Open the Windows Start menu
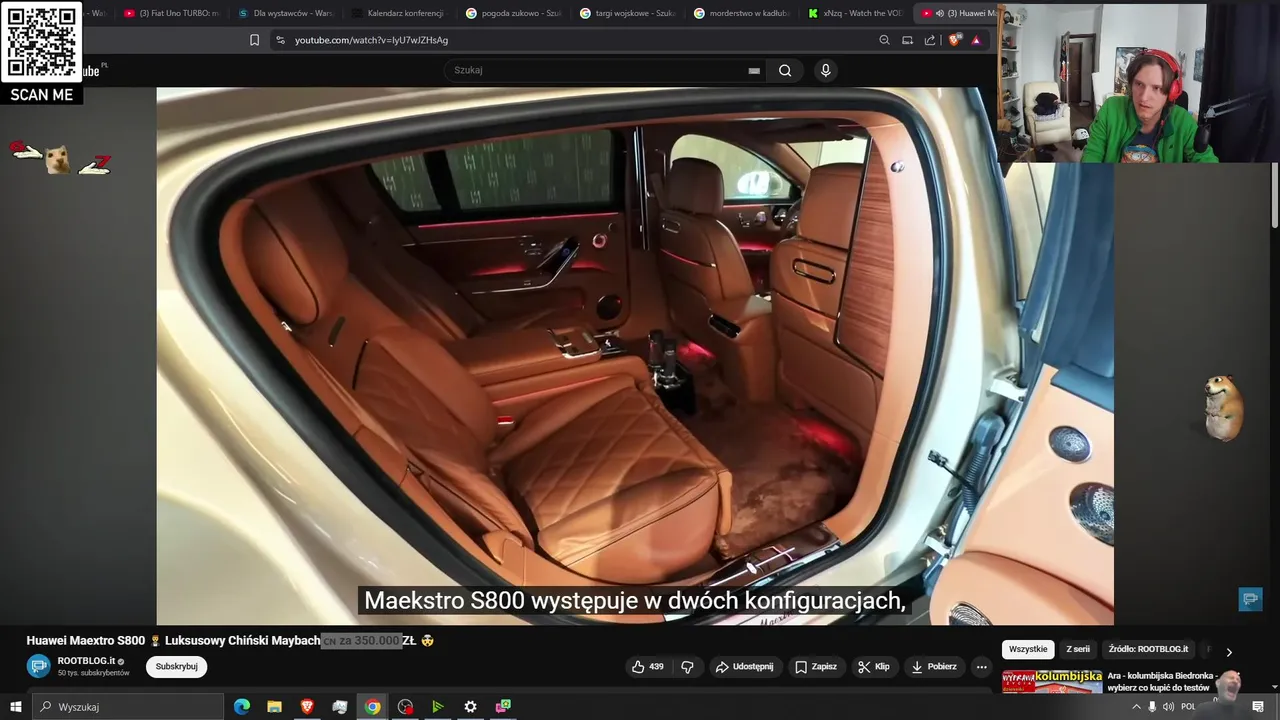The height and width of the screenshot is (720, 1280). click(15, 707)
